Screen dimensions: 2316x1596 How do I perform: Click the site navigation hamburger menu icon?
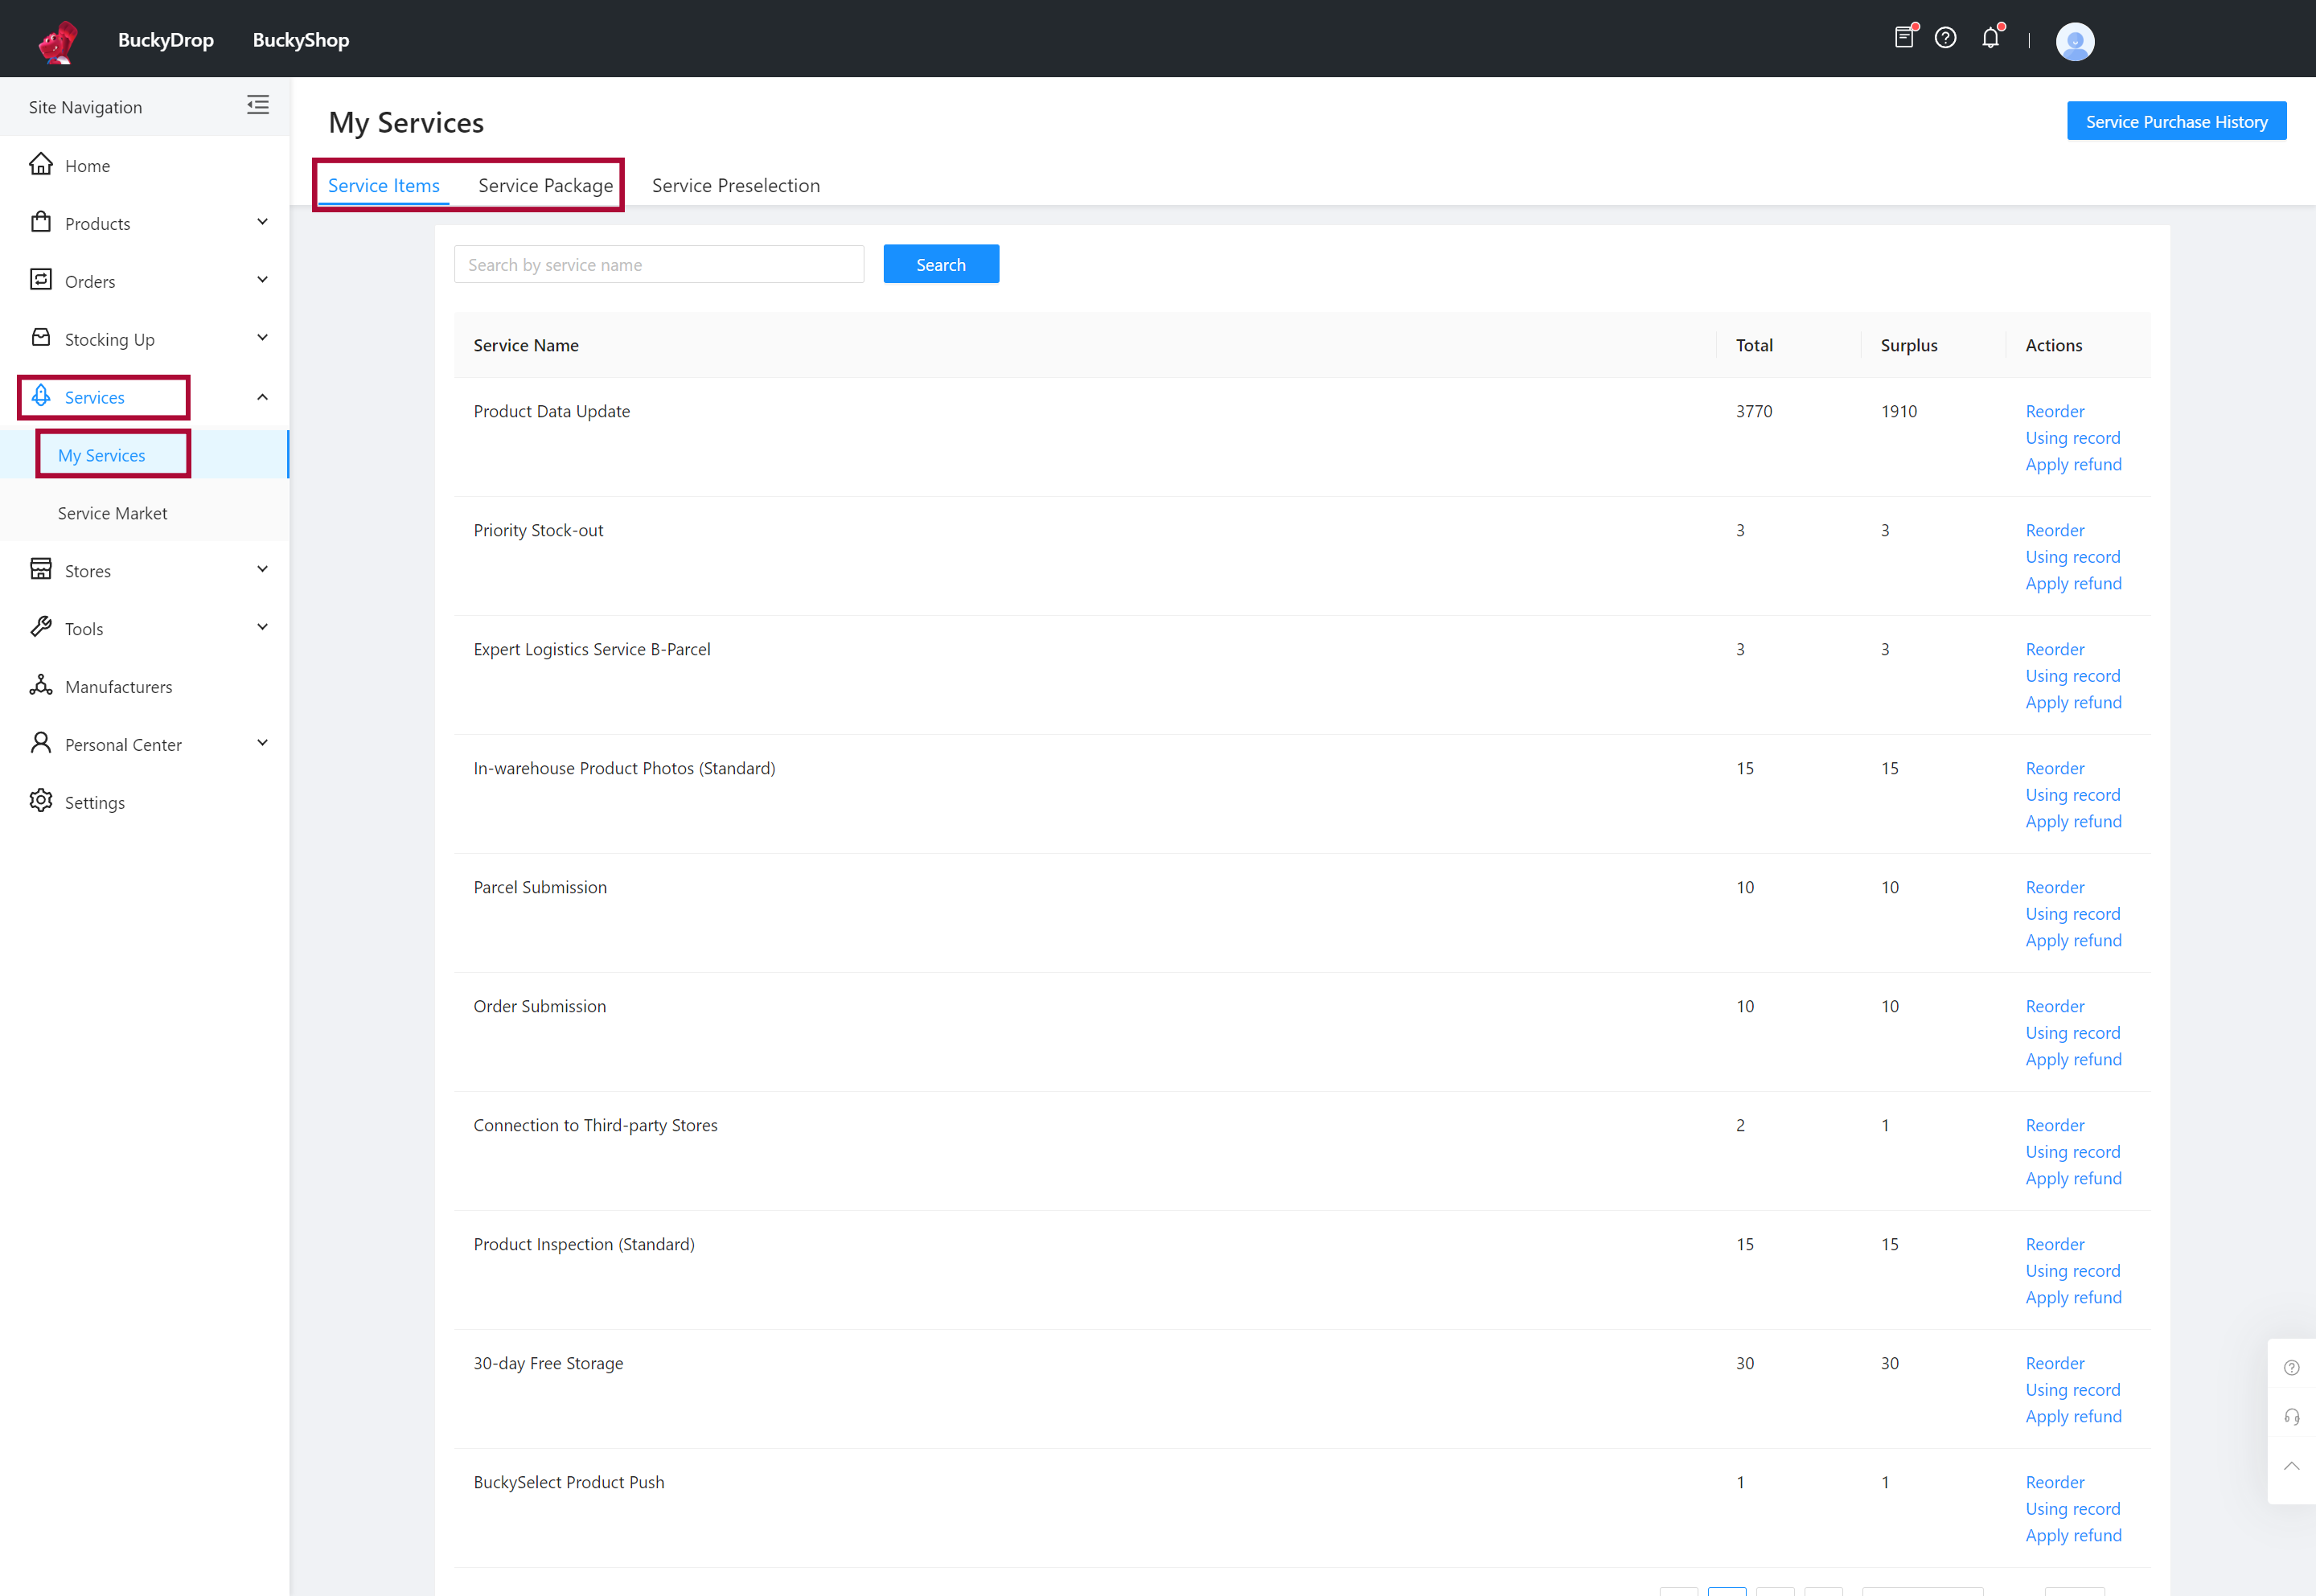[257, 108]
